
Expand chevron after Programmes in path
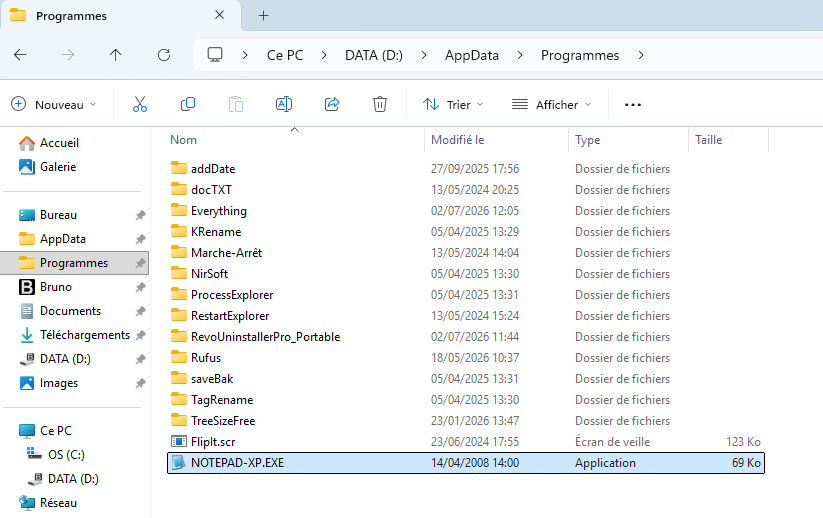(640, 55)
